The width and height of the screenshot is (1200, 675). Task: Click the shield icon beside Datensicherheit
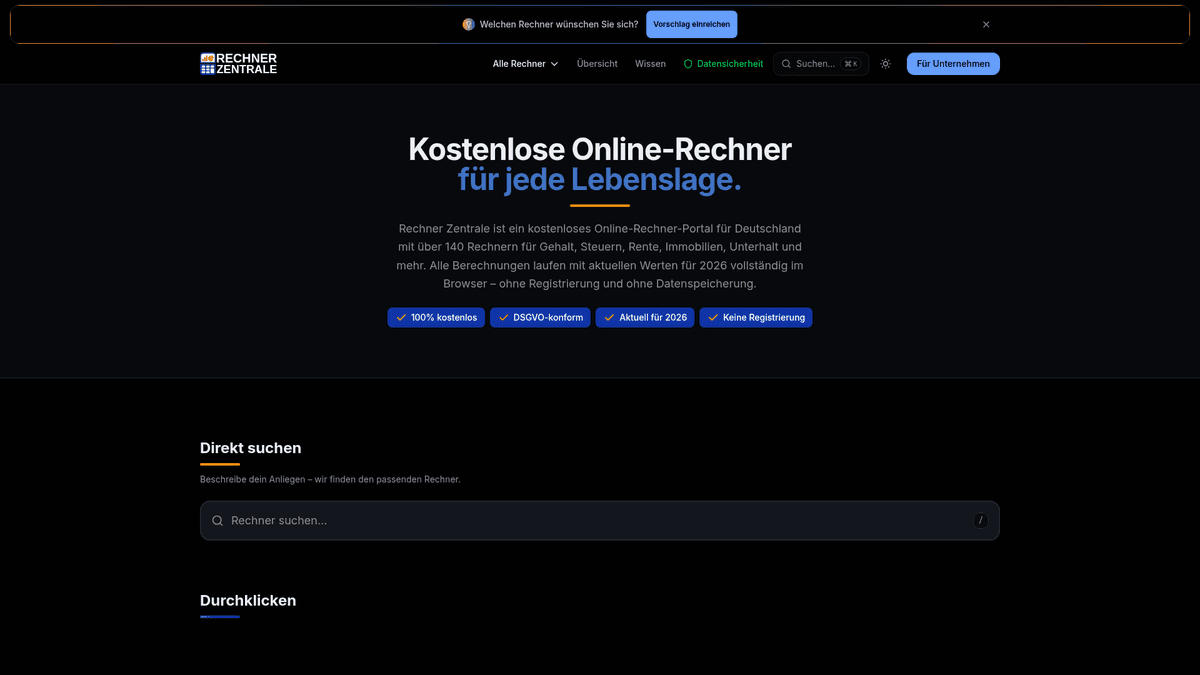688,64
